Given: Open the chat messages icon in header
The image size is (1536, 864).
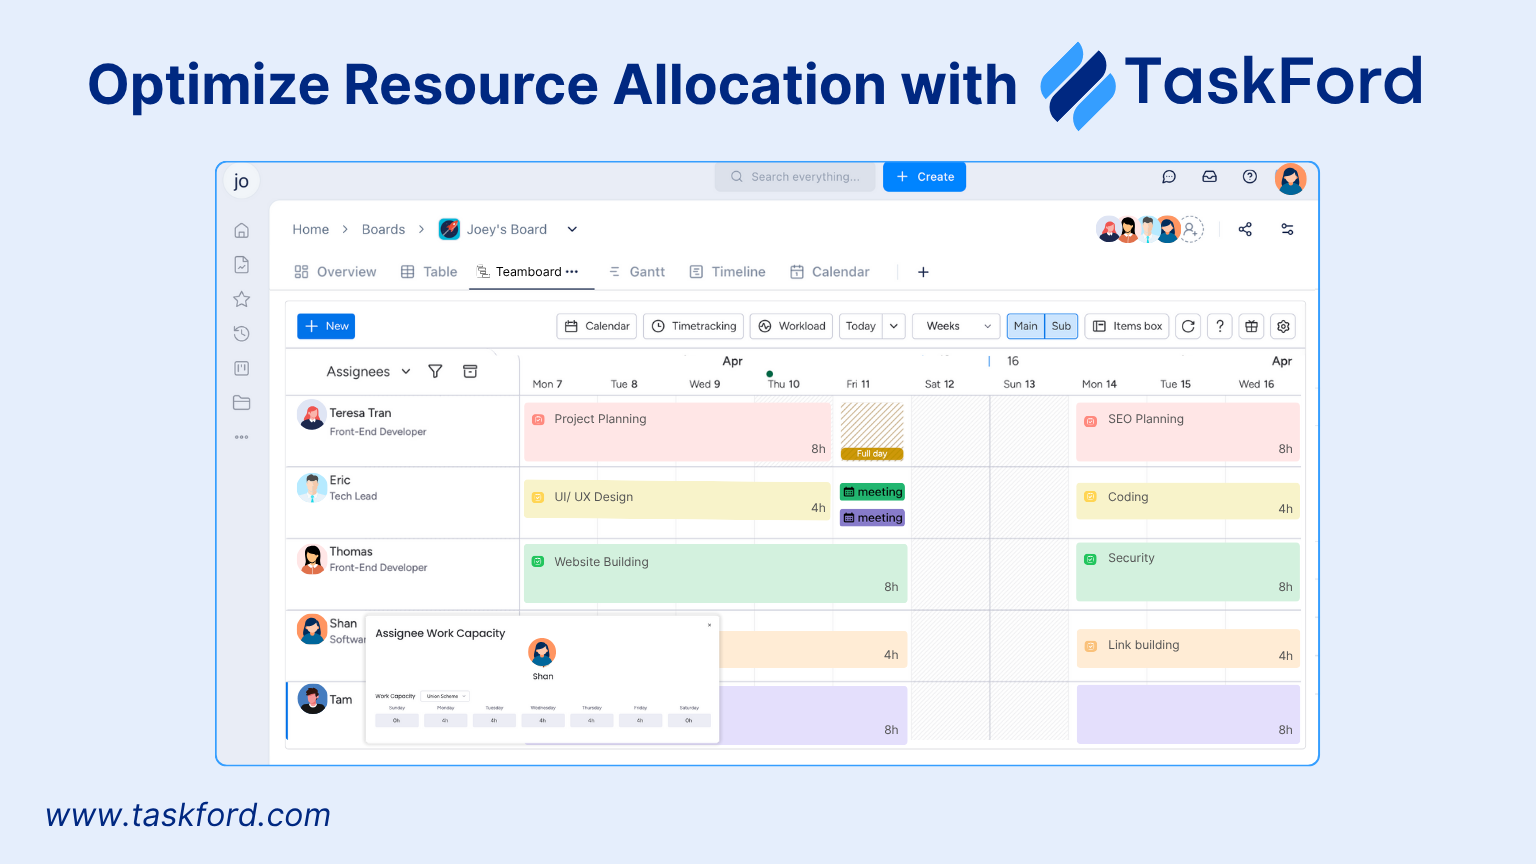Looking at the screenshot, I should [1169, 177].
